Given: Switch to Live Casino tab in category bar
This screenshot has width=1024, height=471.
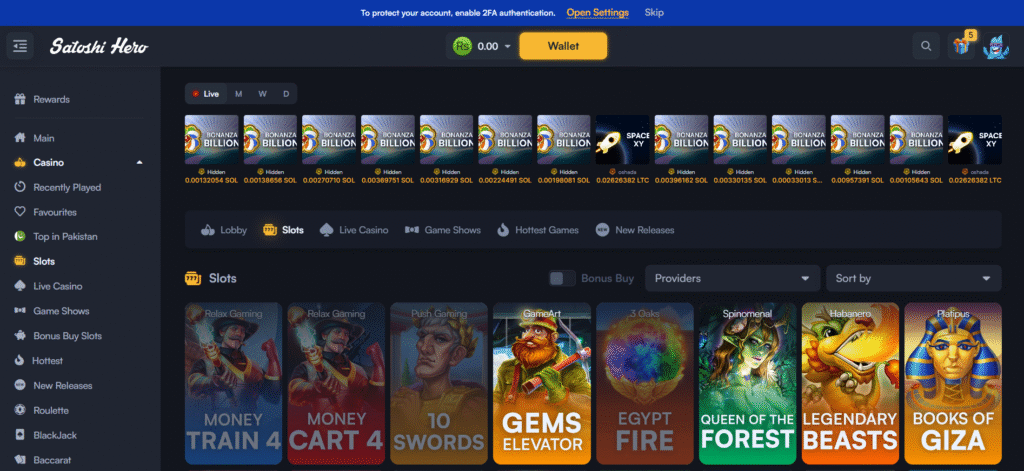Looking at the screenshot, I should [x=354, y=230].
